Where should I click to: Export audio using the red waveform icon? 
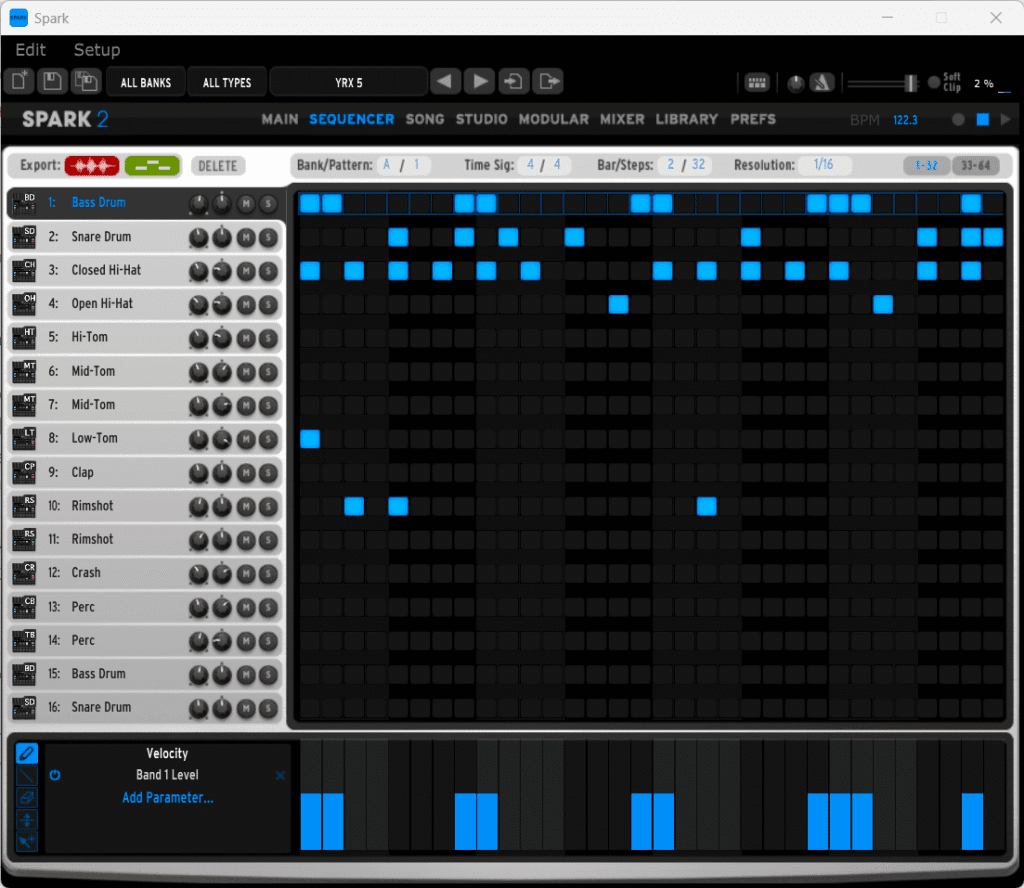point(92,165)
